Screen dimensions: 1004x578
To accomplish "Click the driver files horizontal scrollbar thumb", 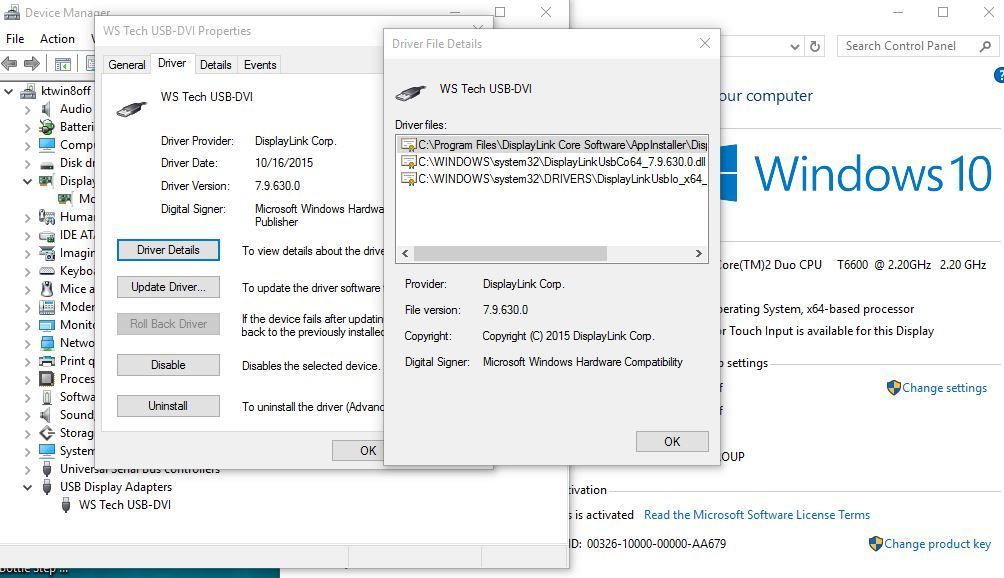I will pos(510,253).
